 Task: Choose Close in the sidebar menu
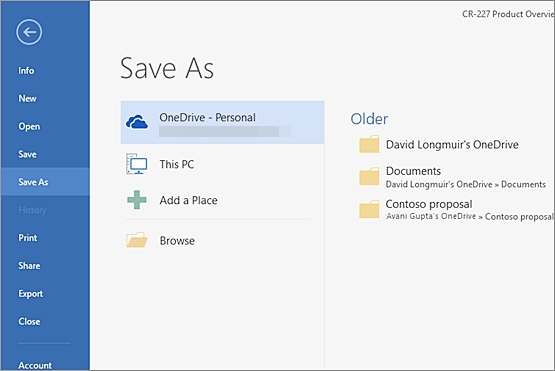[29, 321]
